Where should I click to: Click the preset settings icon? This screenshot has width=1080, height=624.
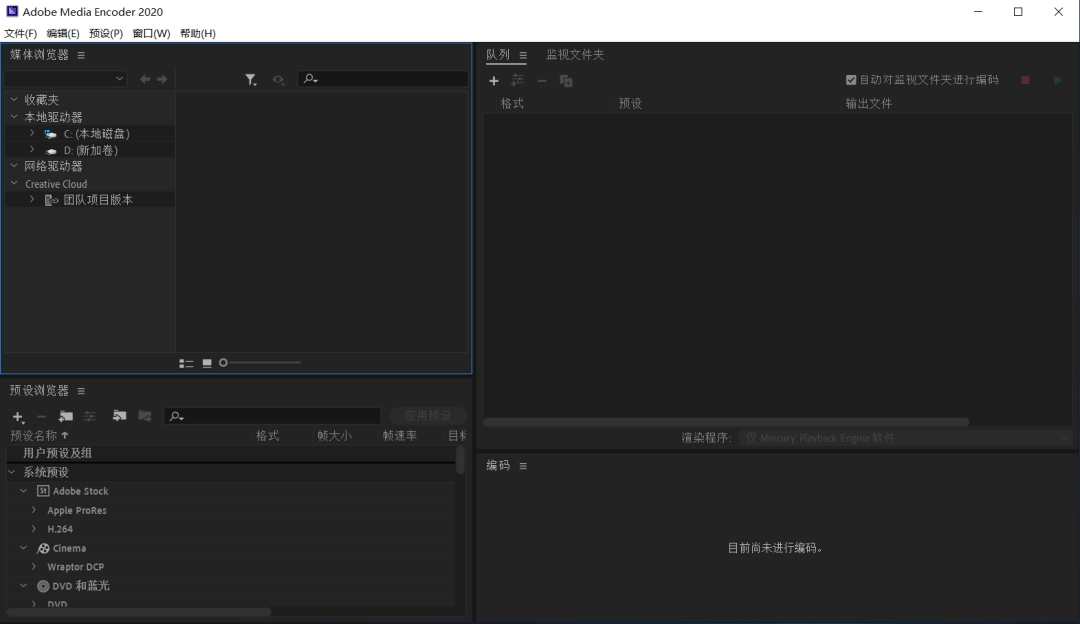(x=90, y=416)
